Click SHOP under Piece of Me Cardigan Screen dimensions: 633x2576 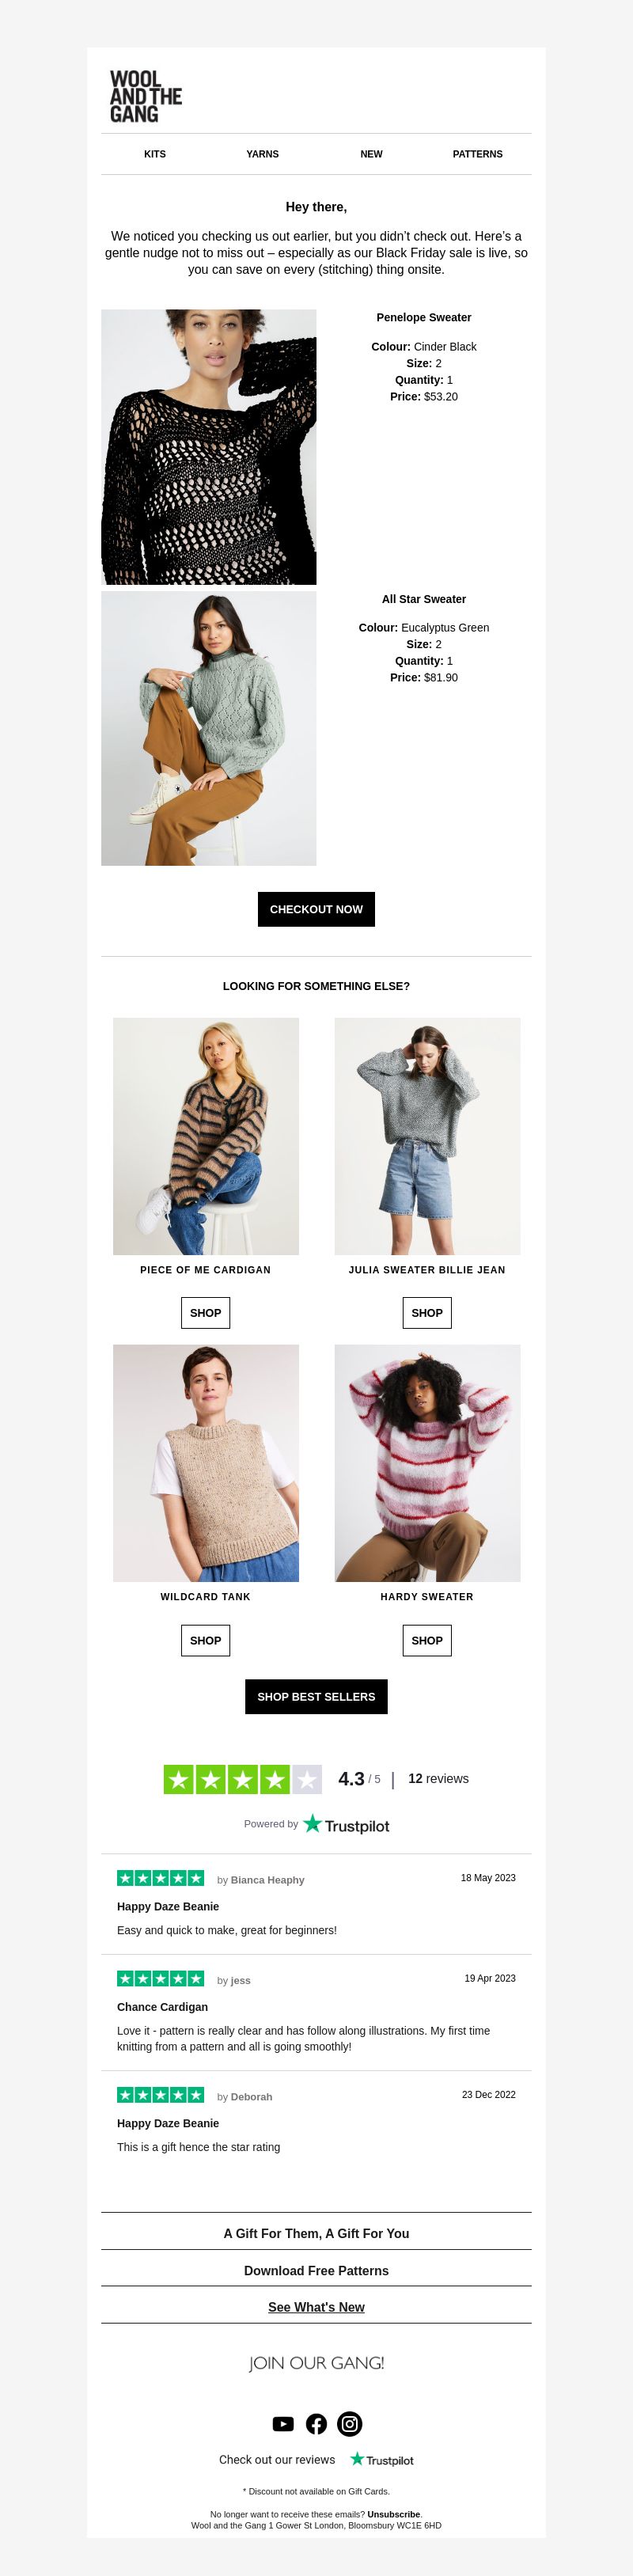coord(205,1312)
